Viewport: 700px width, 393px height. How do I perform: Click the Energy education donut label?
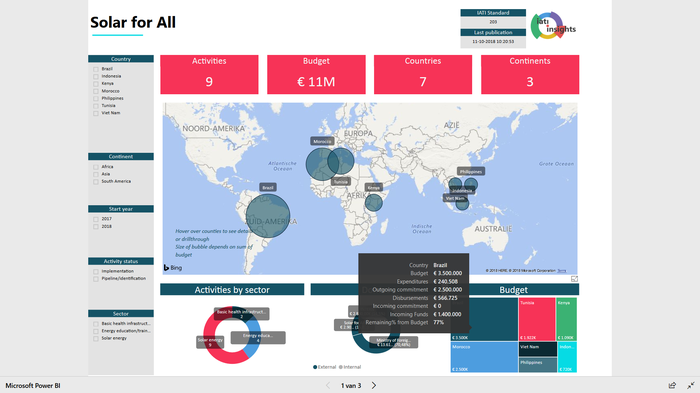tap(258, 338)
